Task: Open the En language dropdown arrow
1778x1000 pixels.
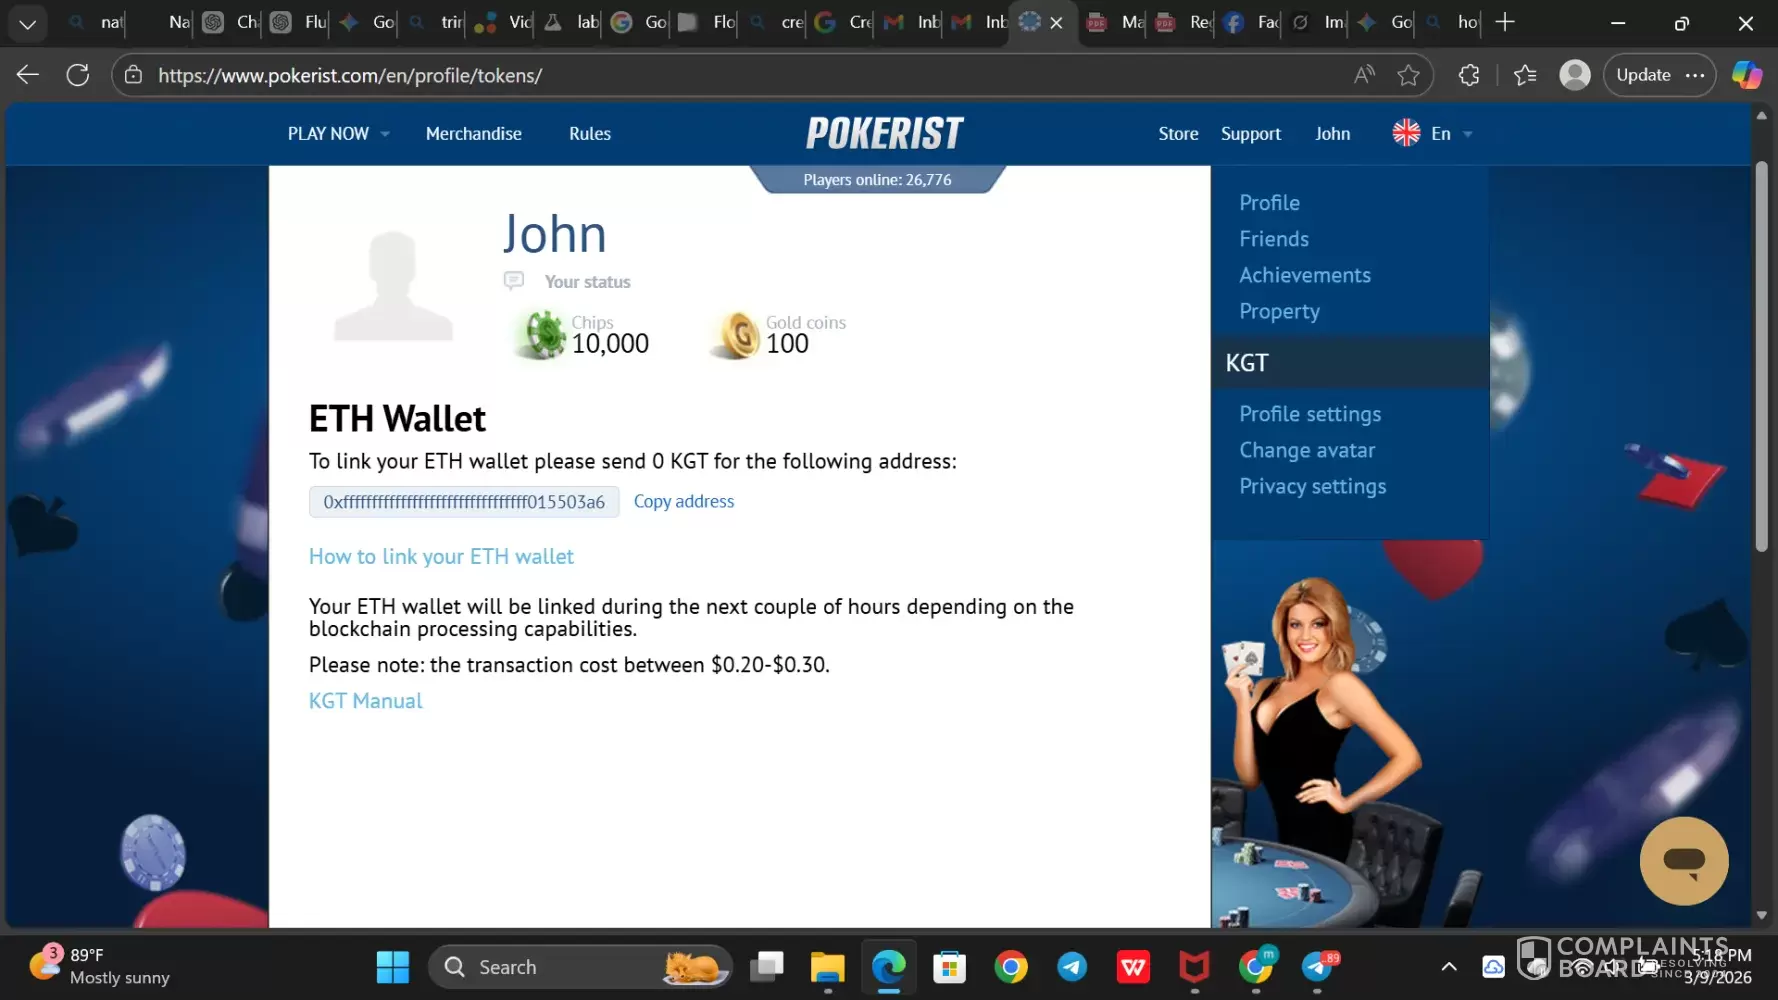Action: tap(1467, 134)
